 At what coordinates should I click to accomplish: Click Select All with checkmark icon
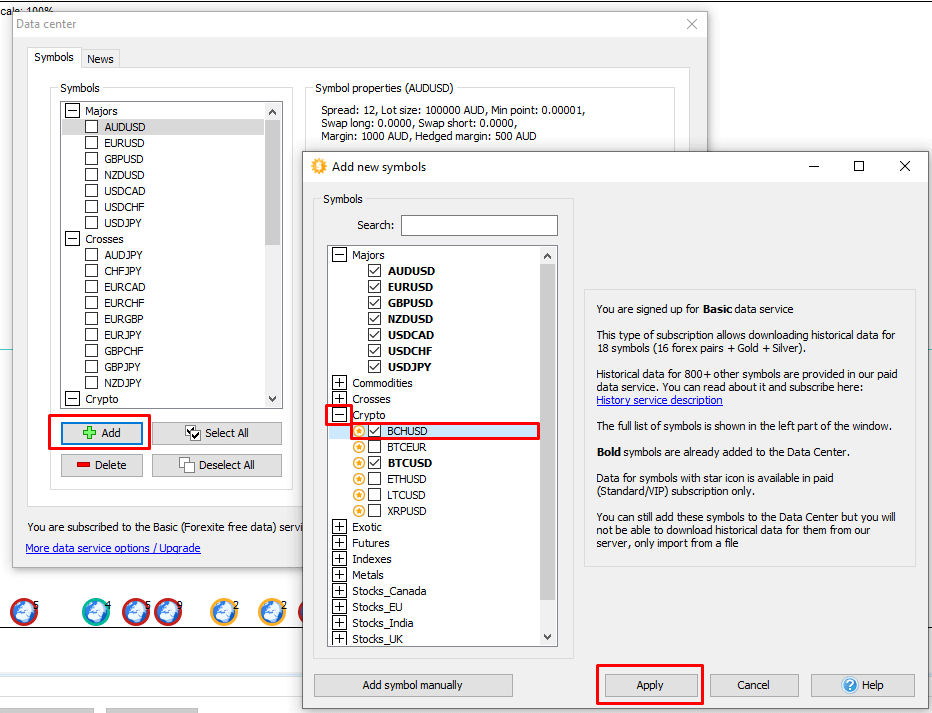coord(216,433)
